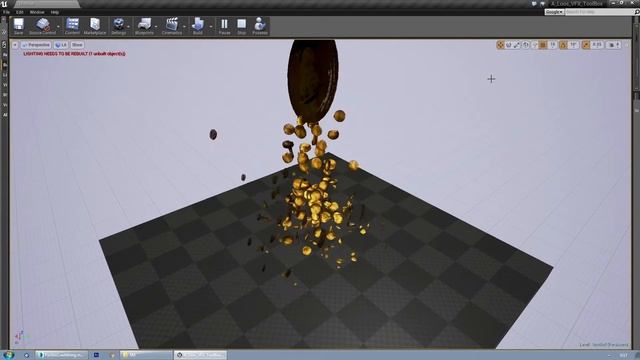This screenshot has height=360, width=640.
Task: Expand the Blueprints dropdown arrow
Action: pyautogui.click(x=157, y=27)
